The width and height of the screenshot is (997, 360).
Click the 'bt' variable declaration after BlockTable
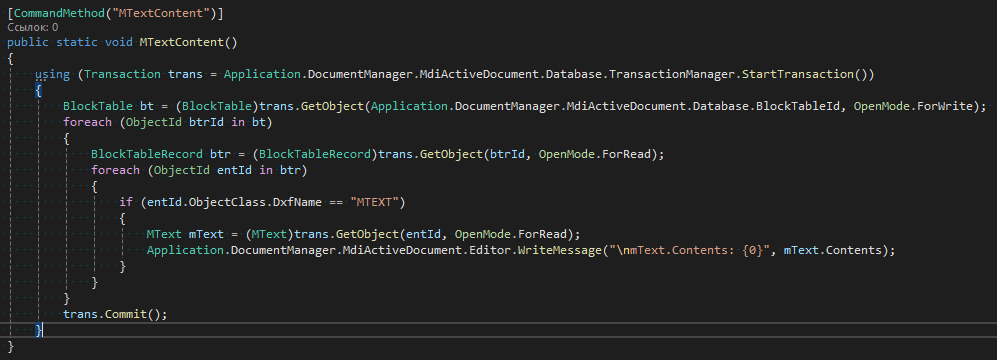pos(147,106)
